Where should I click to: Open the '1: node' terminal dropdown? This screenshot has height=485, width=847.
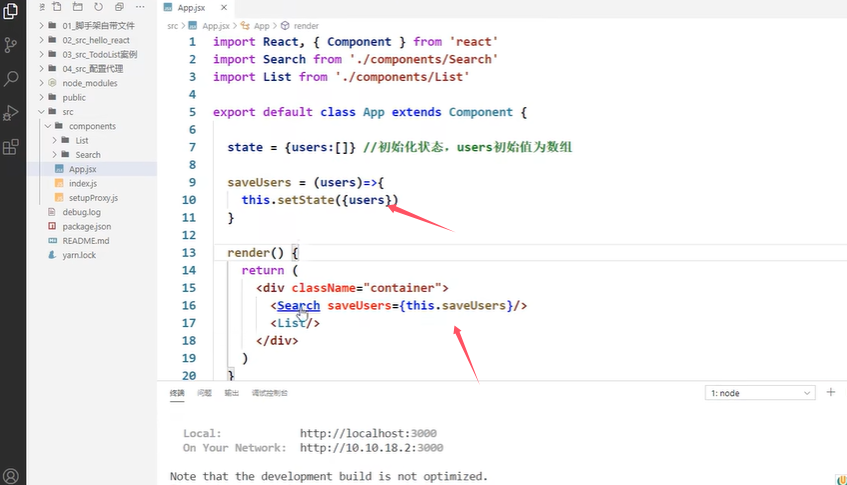[x=759, y=393]
